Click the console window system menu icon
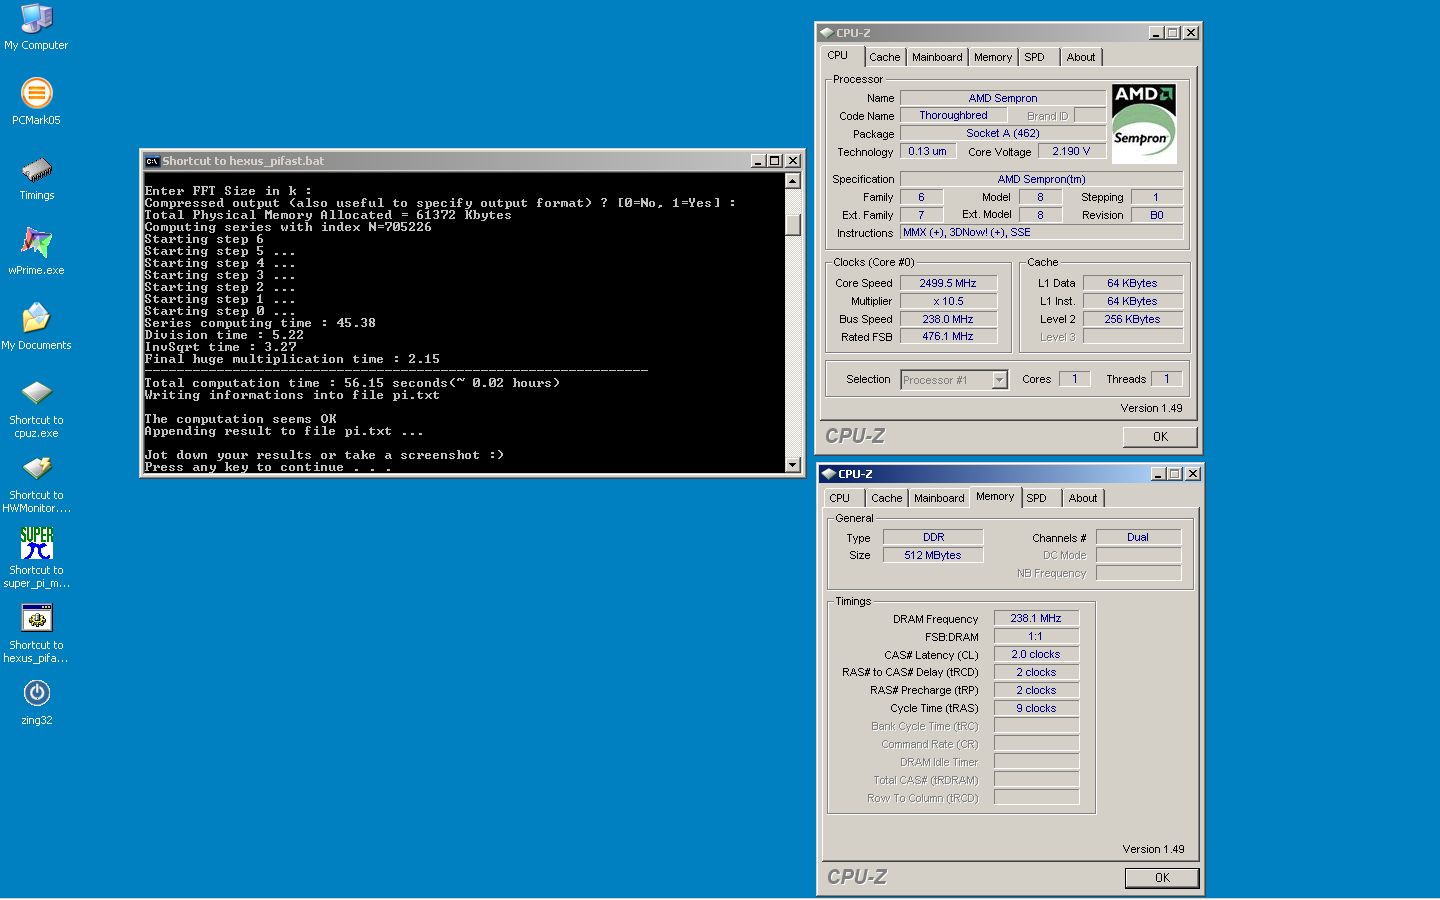This screenshot has width=1440, height=900. click(152, 161)
